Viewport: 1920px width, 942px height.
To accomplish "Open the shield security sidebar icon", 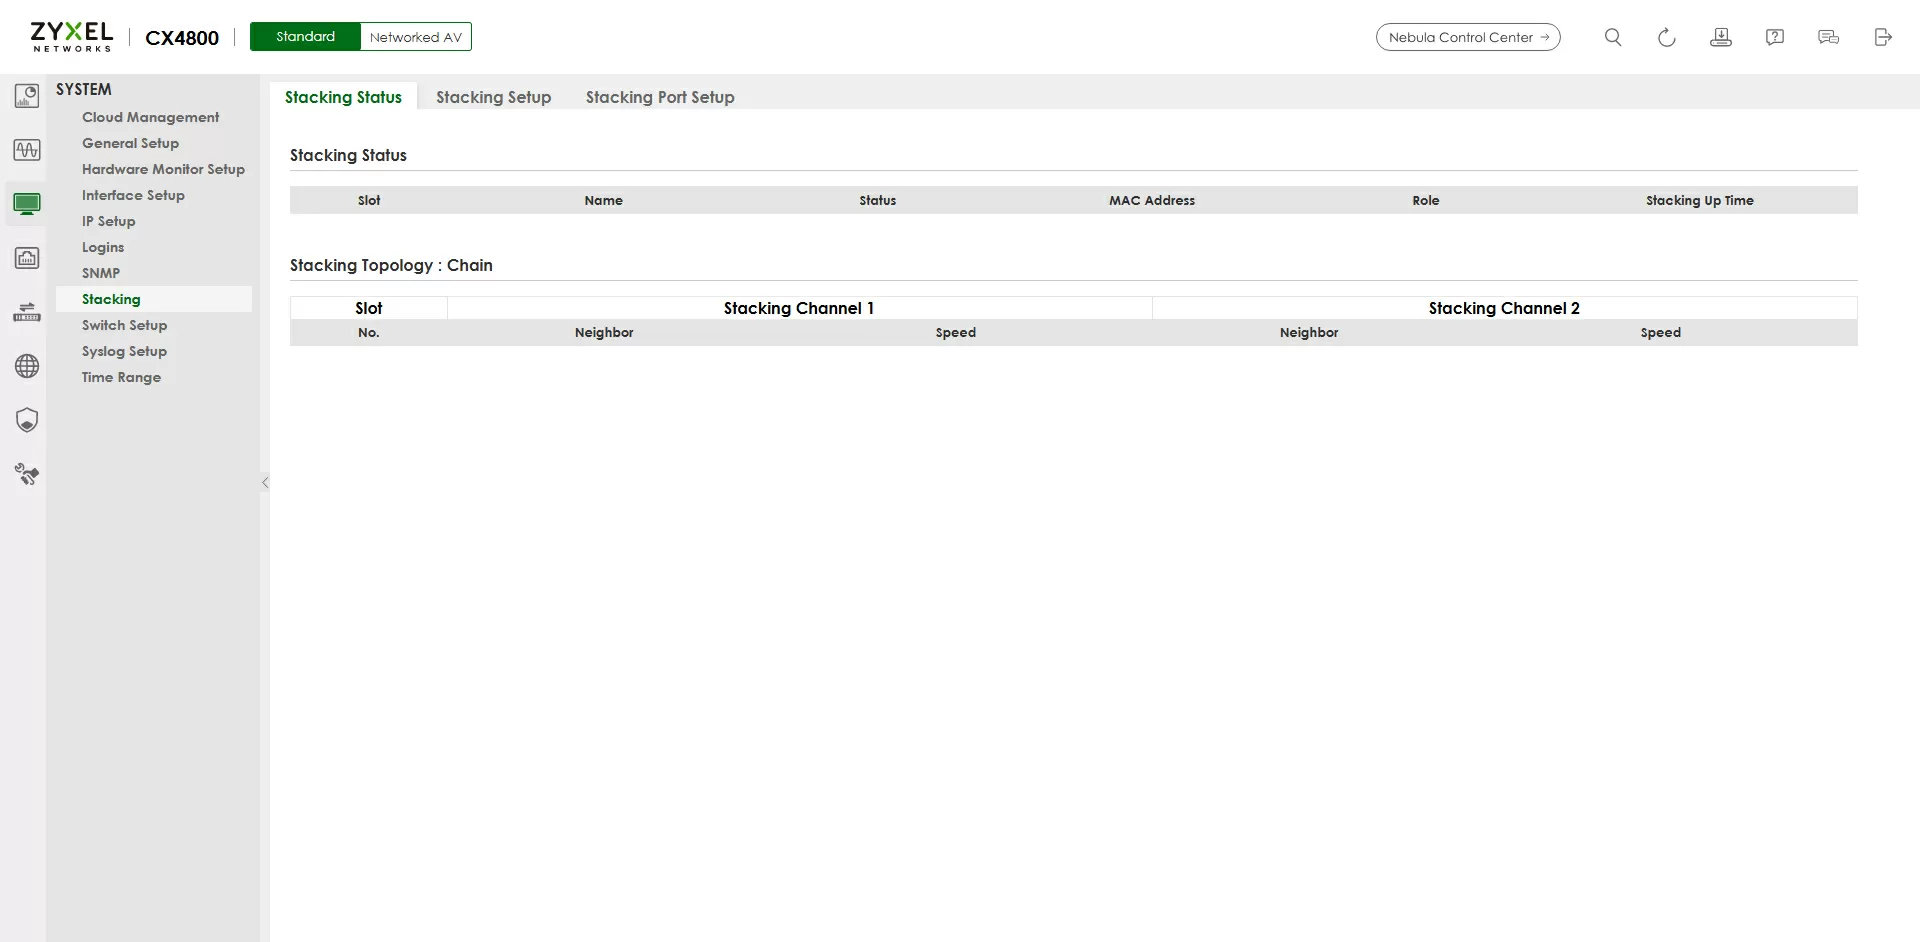I will click(27, 420).
